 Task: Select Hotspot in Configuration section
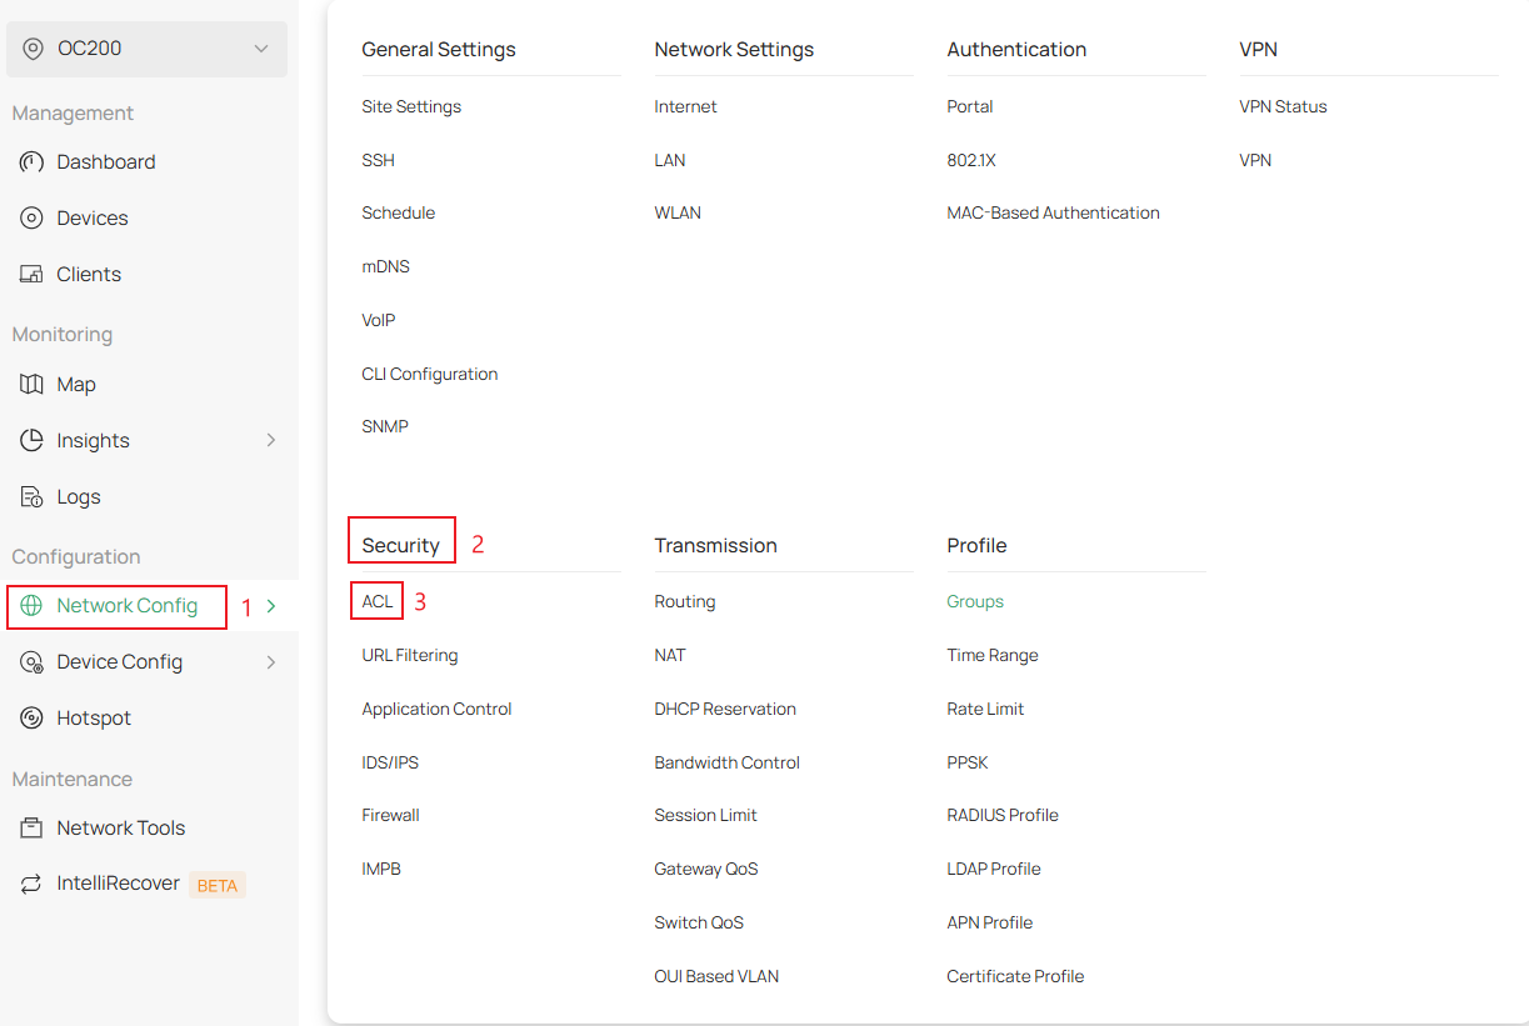coord(94,718)
